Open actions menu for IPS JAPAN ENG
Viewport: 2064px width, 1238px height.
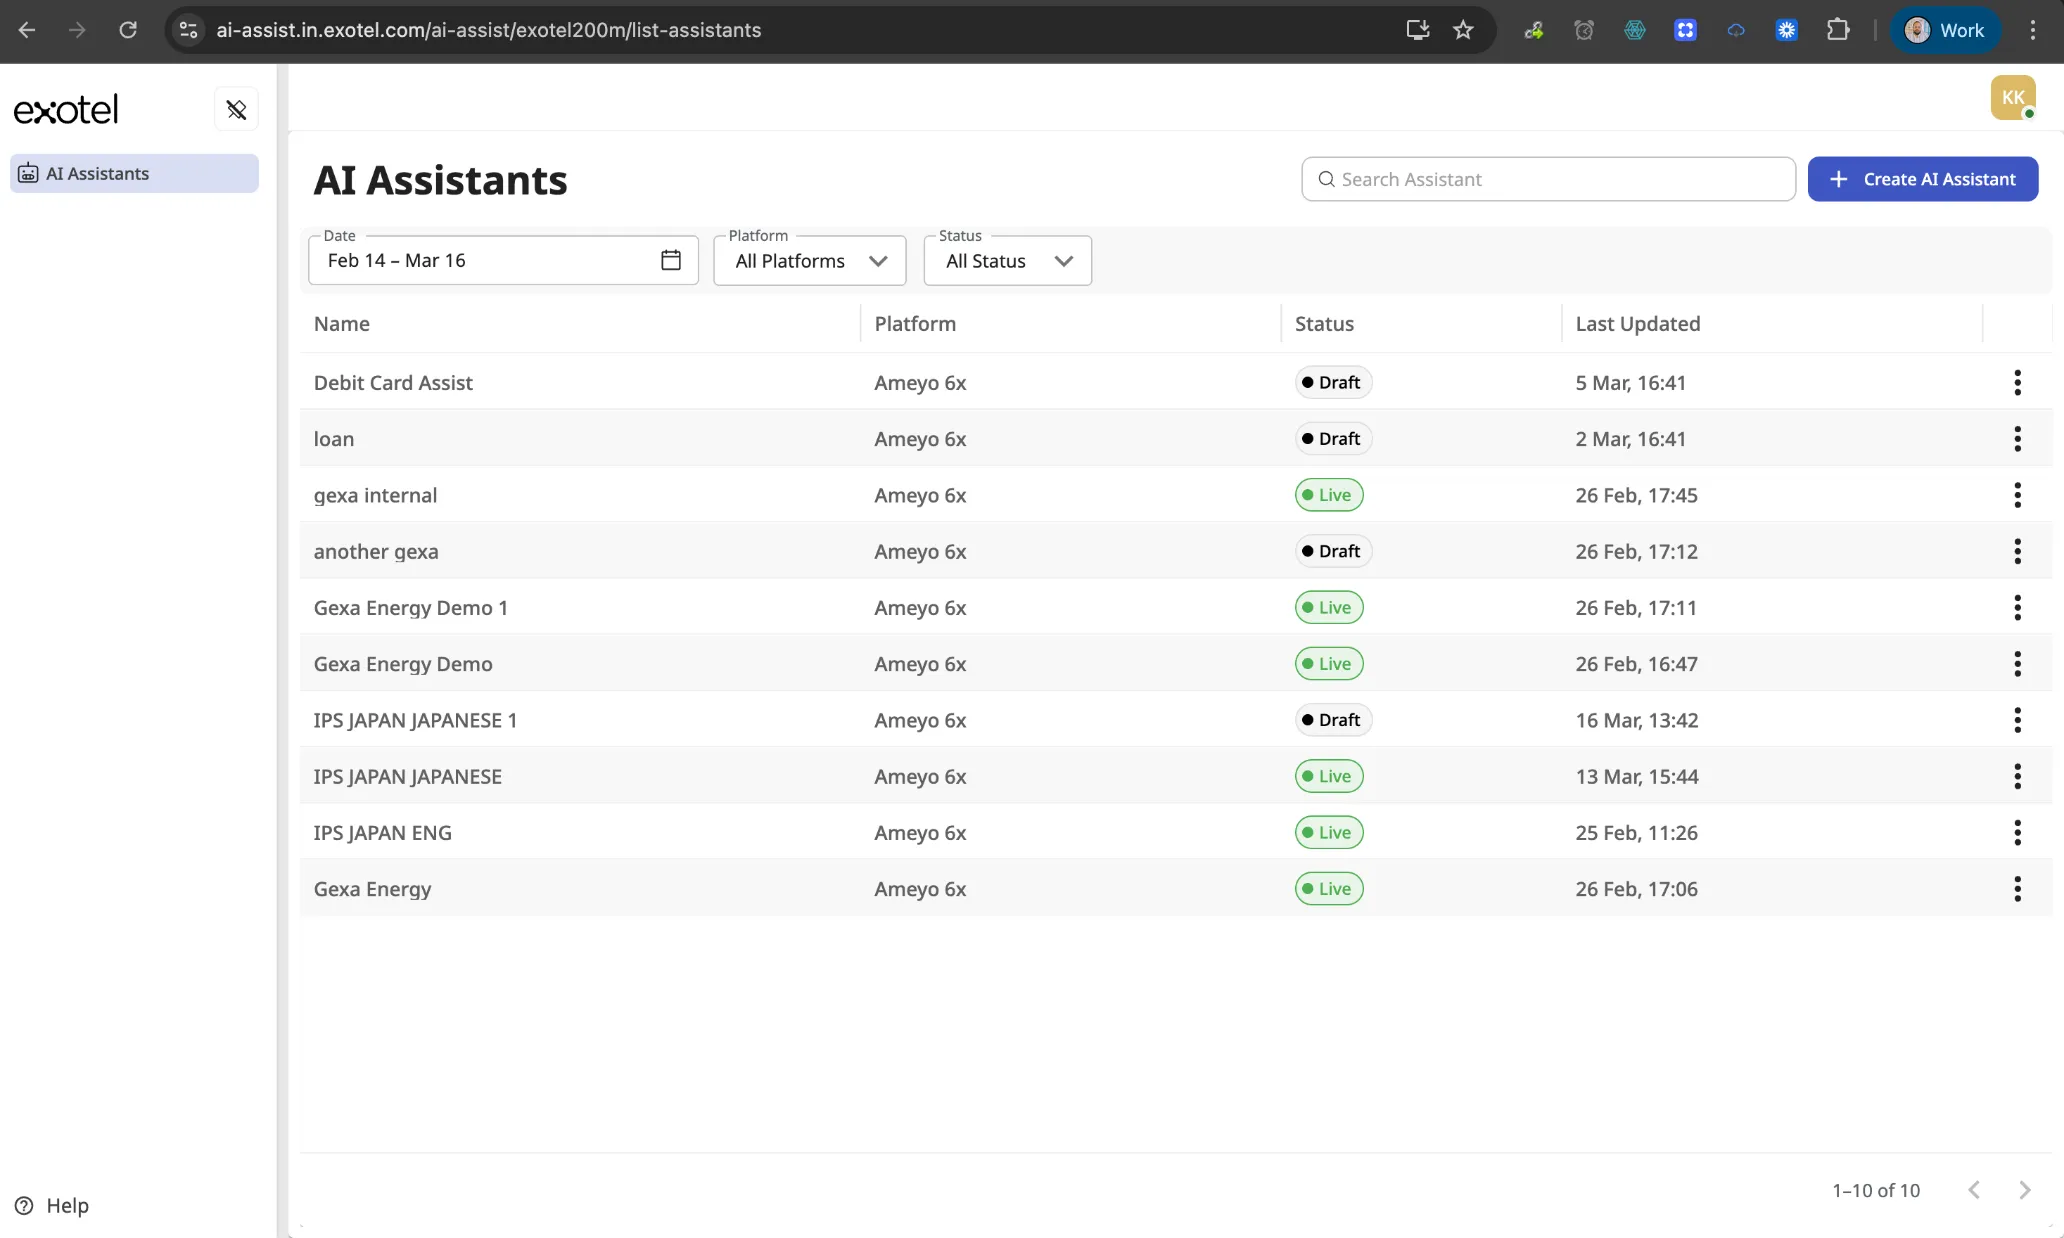[x=2017, y=832]
